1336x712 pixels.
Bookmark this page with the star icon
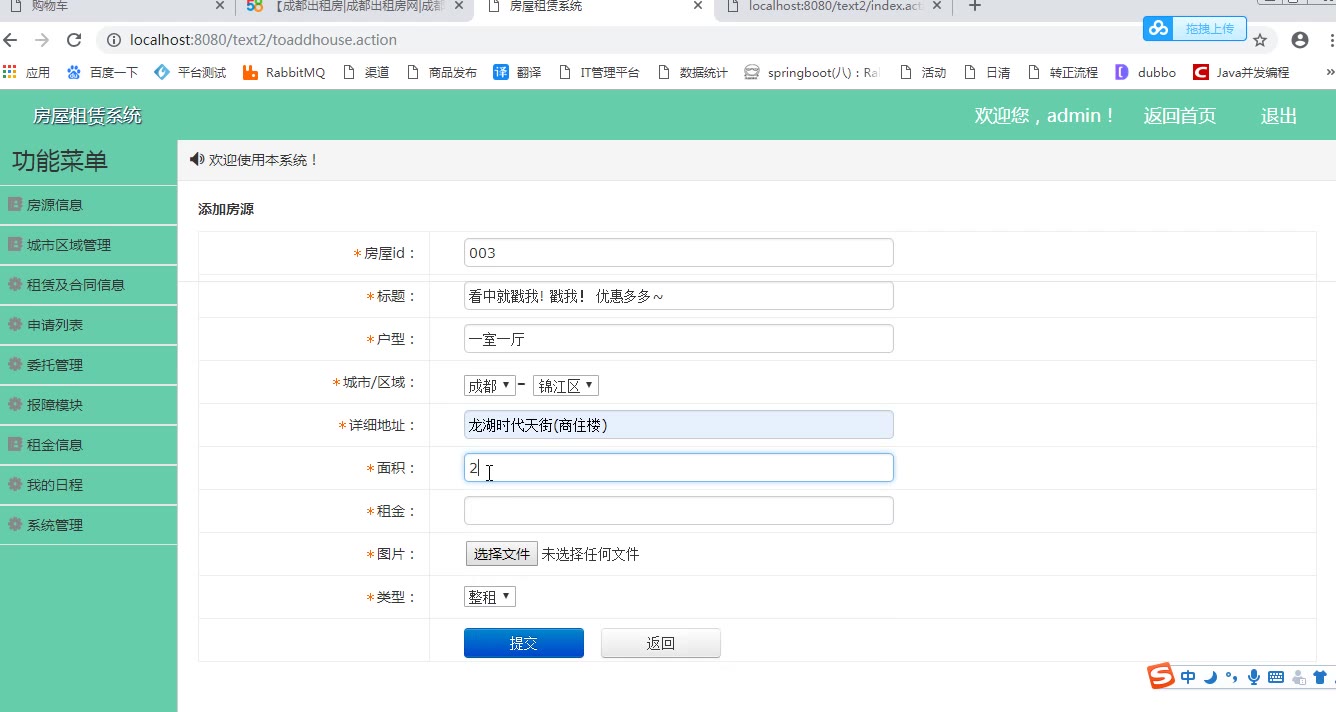tap(1260, 40)
